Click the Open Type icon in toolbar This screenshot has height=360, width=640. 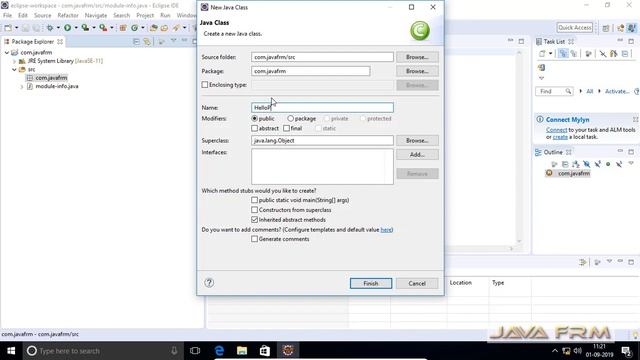coord(153,28)
